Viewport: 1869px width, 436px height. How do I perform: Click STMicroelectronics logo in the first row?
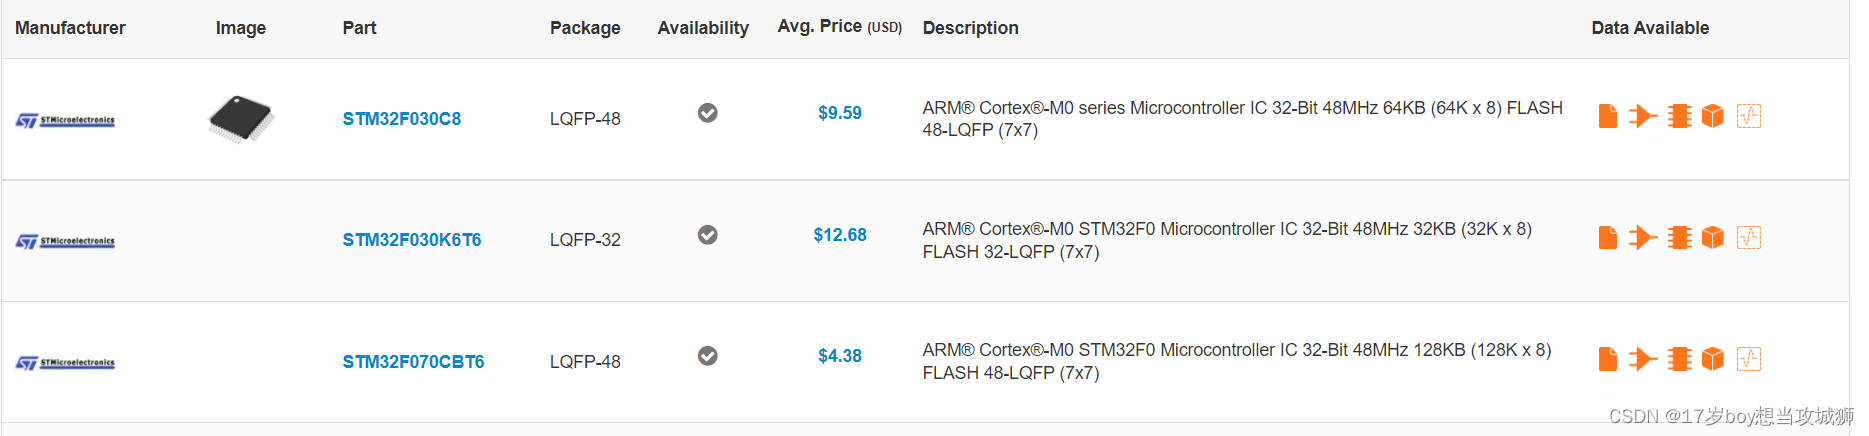click(x=65, y=121)
